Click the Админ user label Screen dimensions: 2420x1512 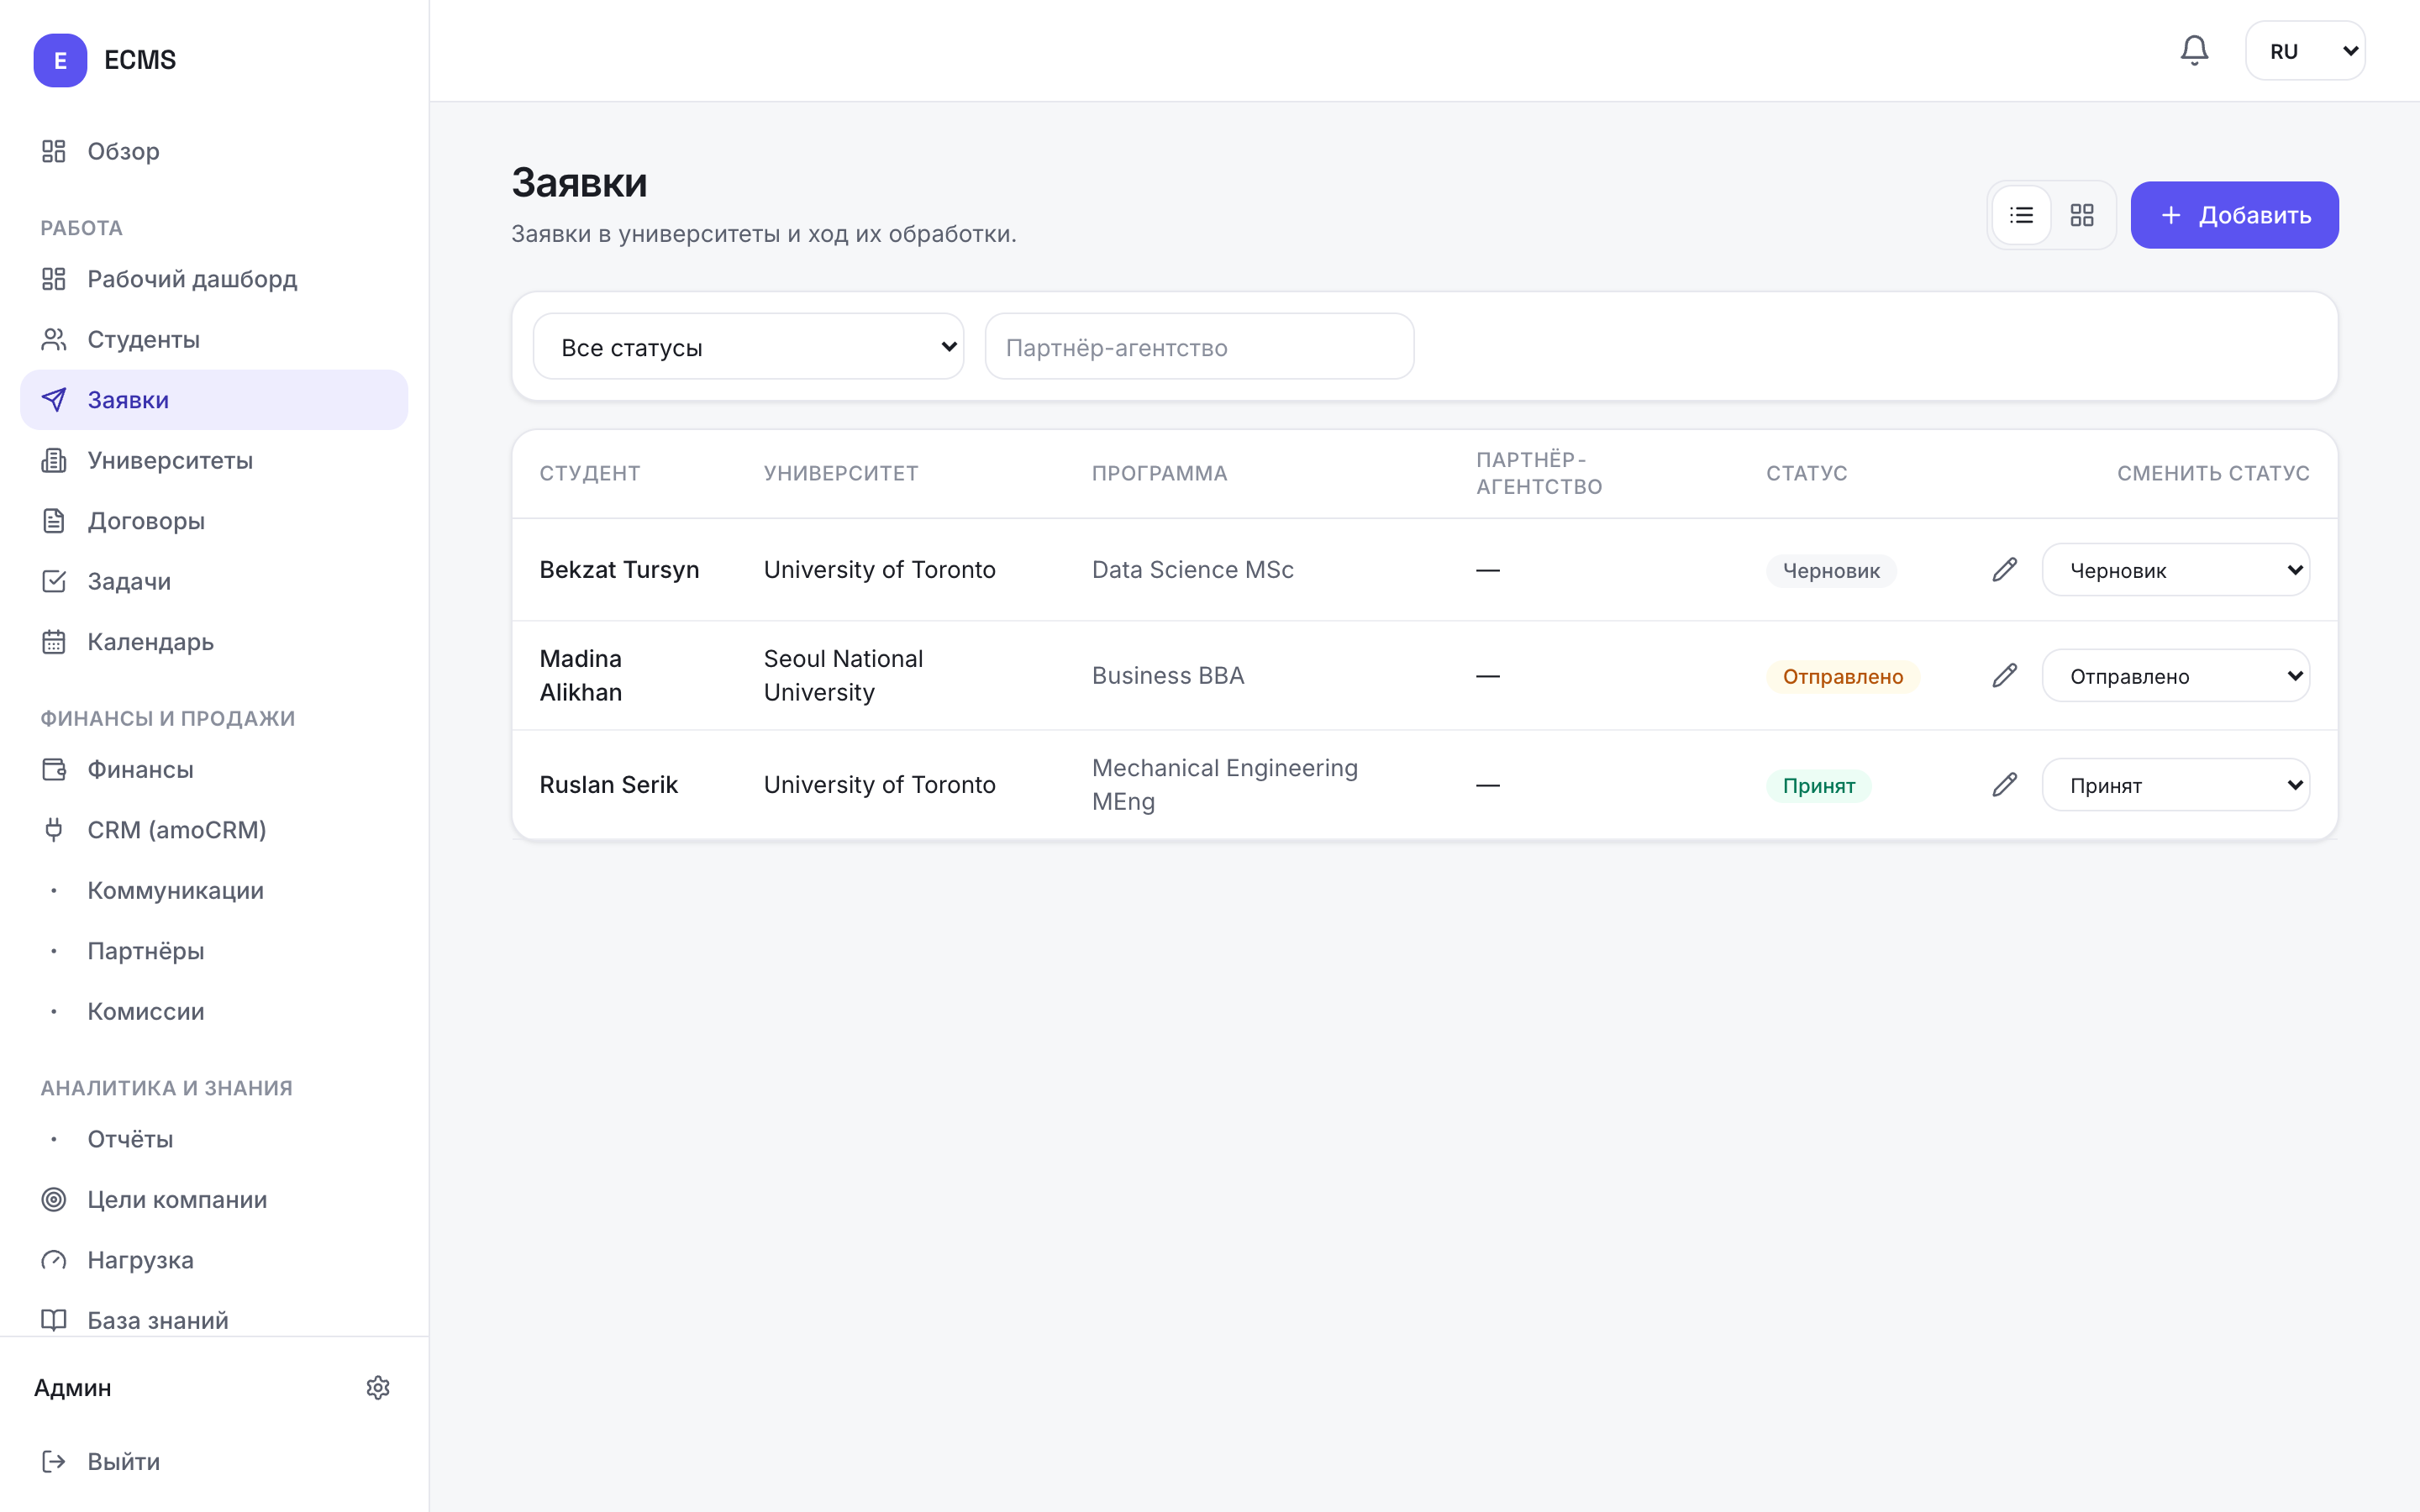[x=73, y=1388]
